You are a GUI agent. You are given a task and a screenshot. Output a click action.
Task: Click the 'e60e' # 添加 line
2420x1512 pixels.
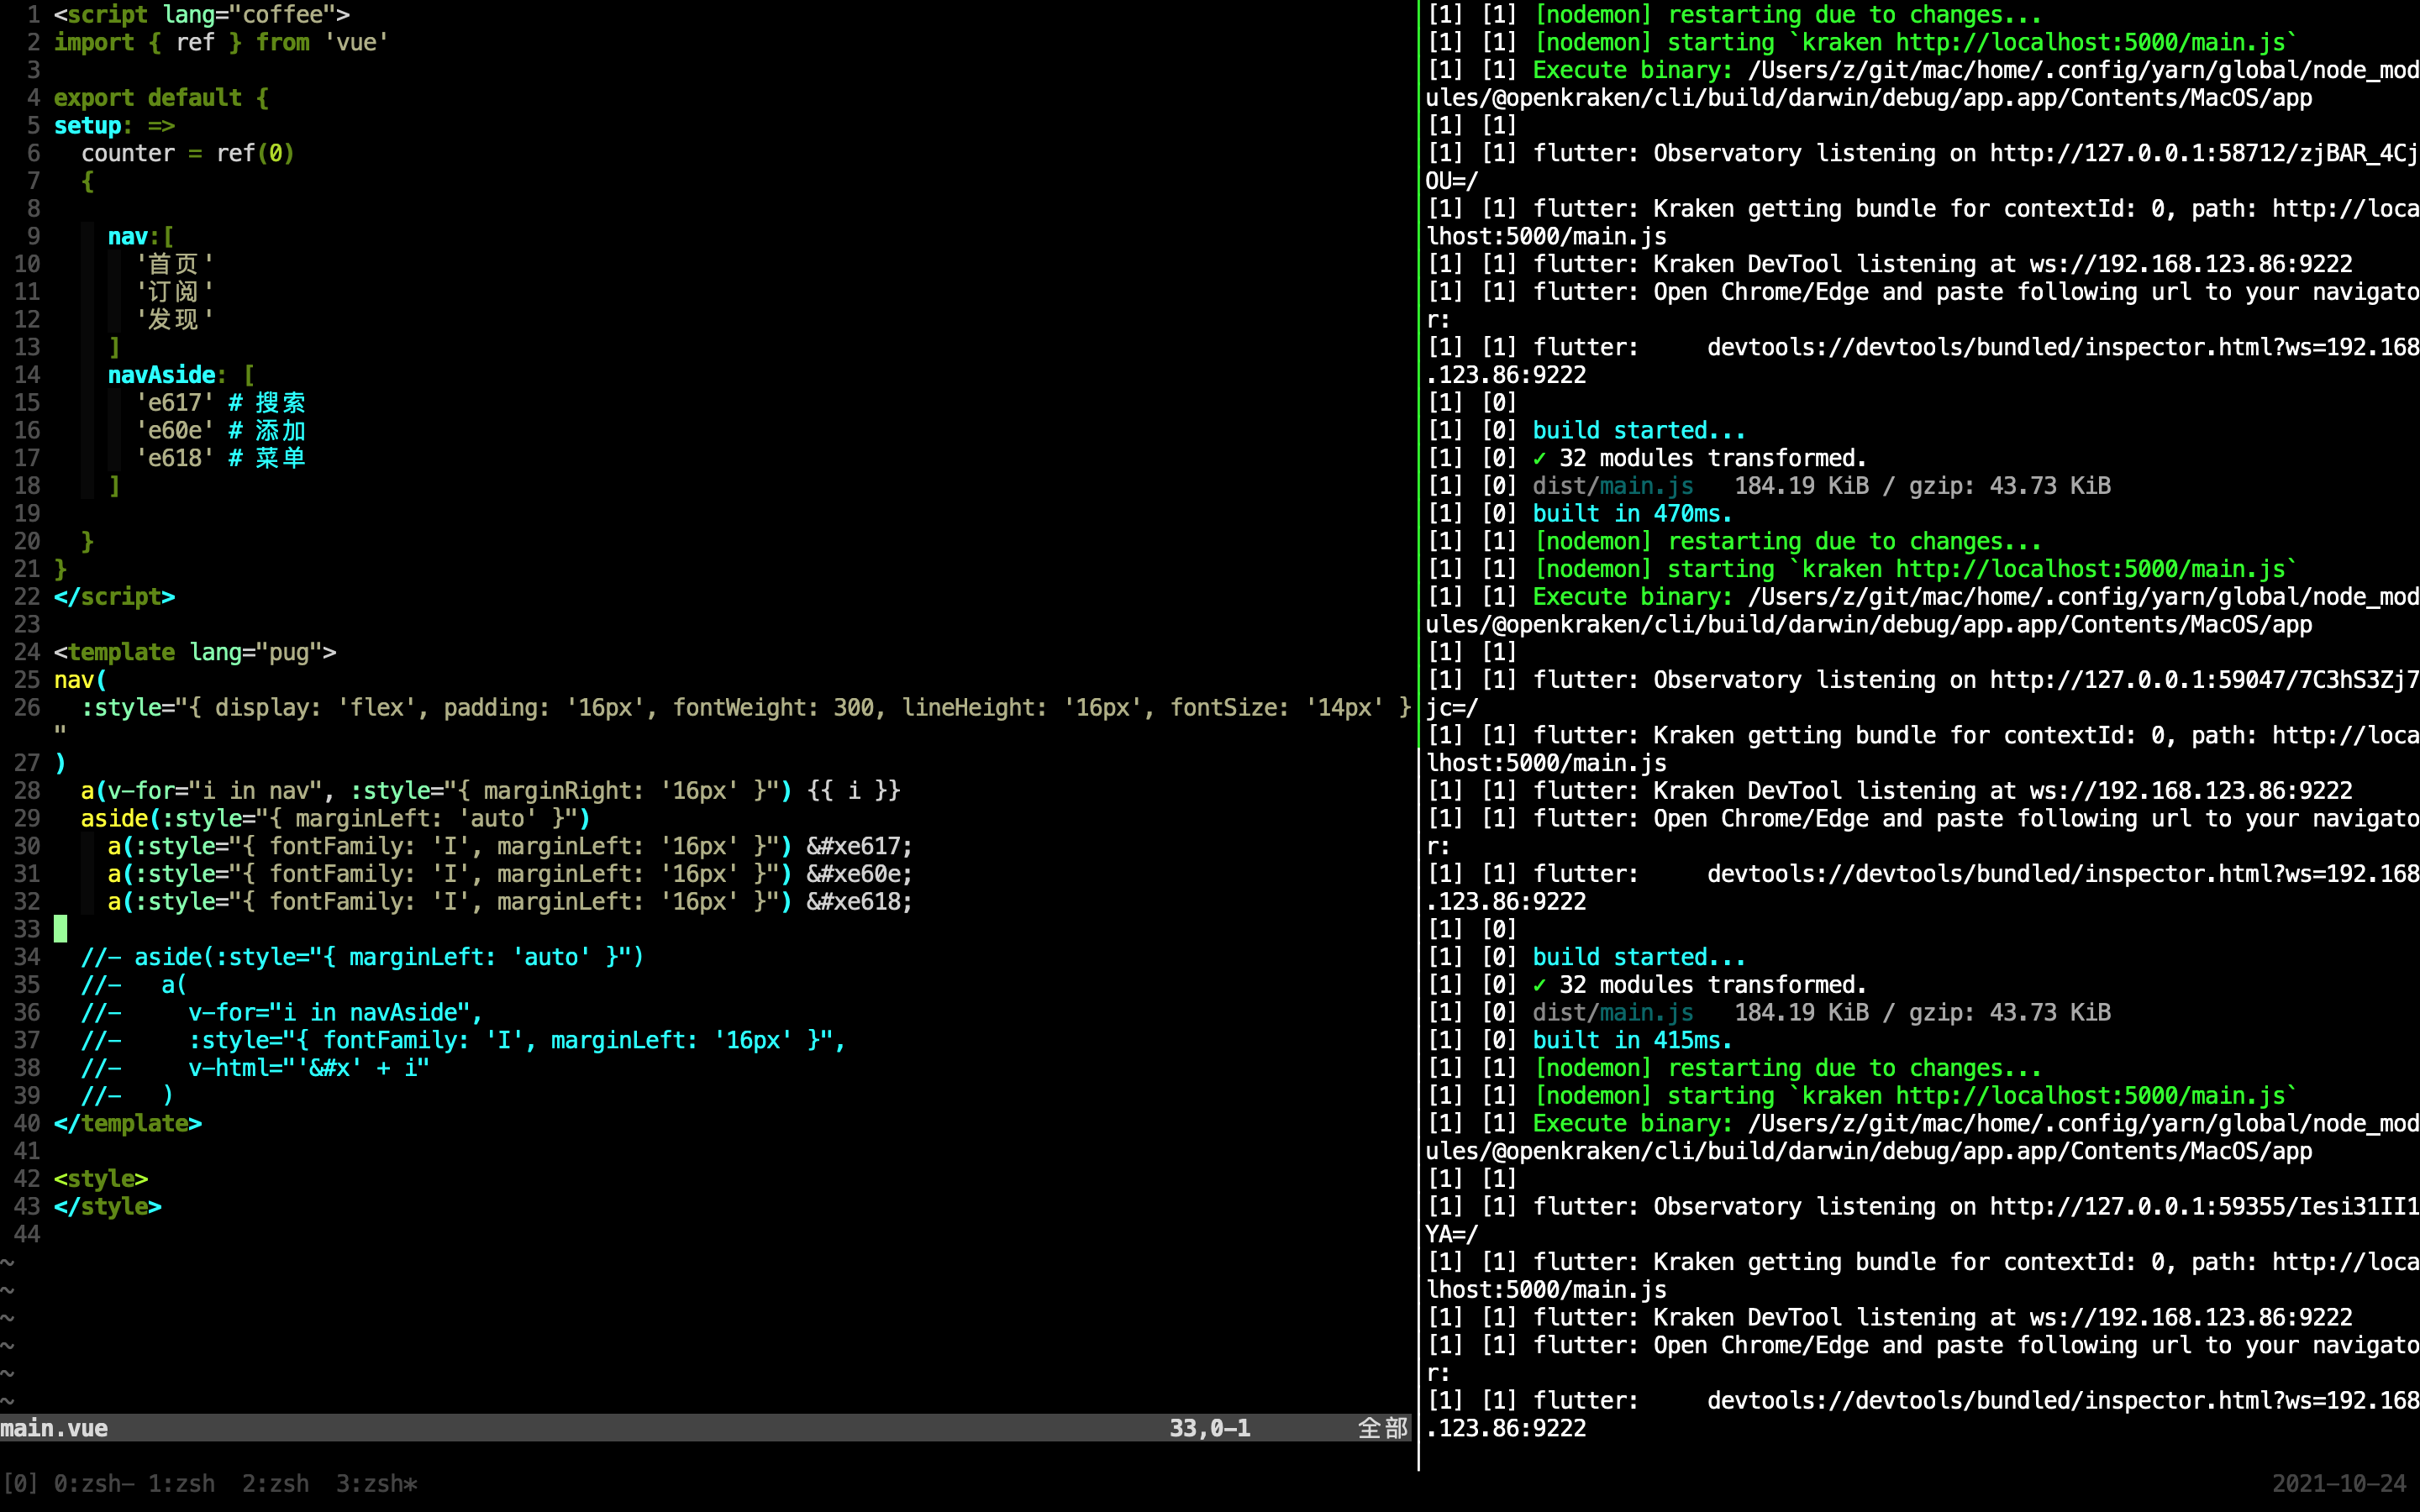click(x=221, y=430)
